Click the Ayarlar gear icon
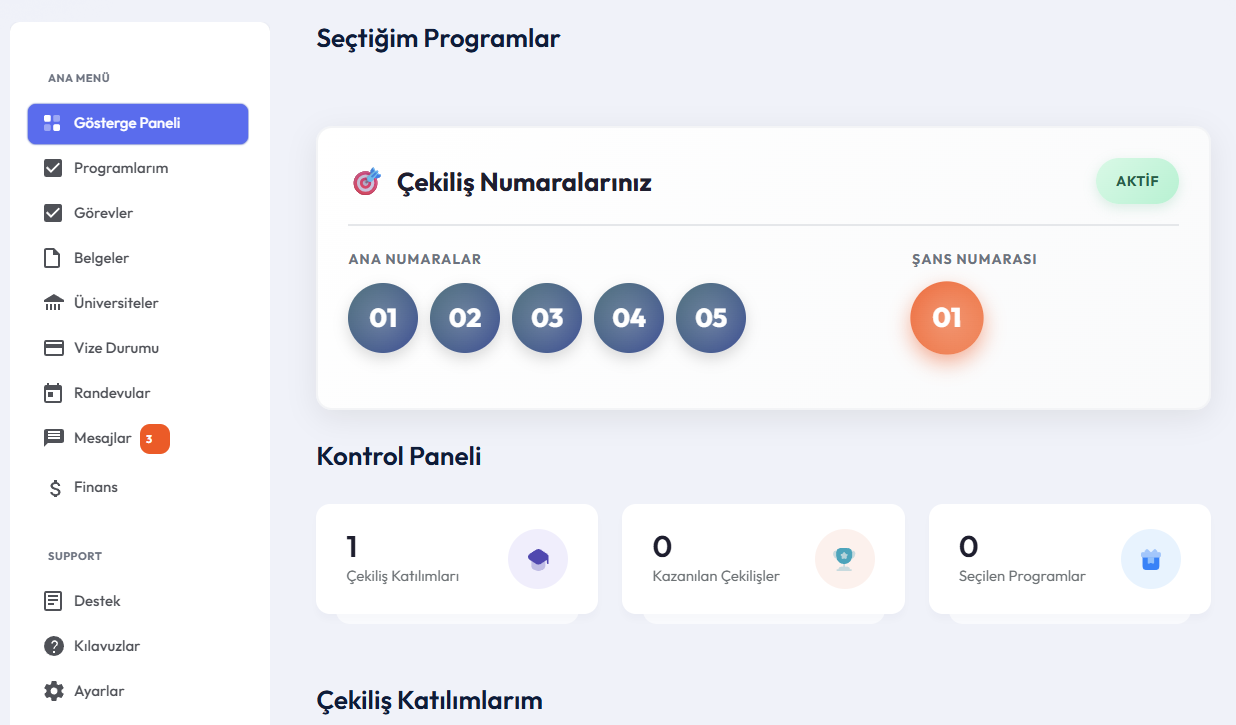The image size is (1236, 725). (x=54, y=691)
